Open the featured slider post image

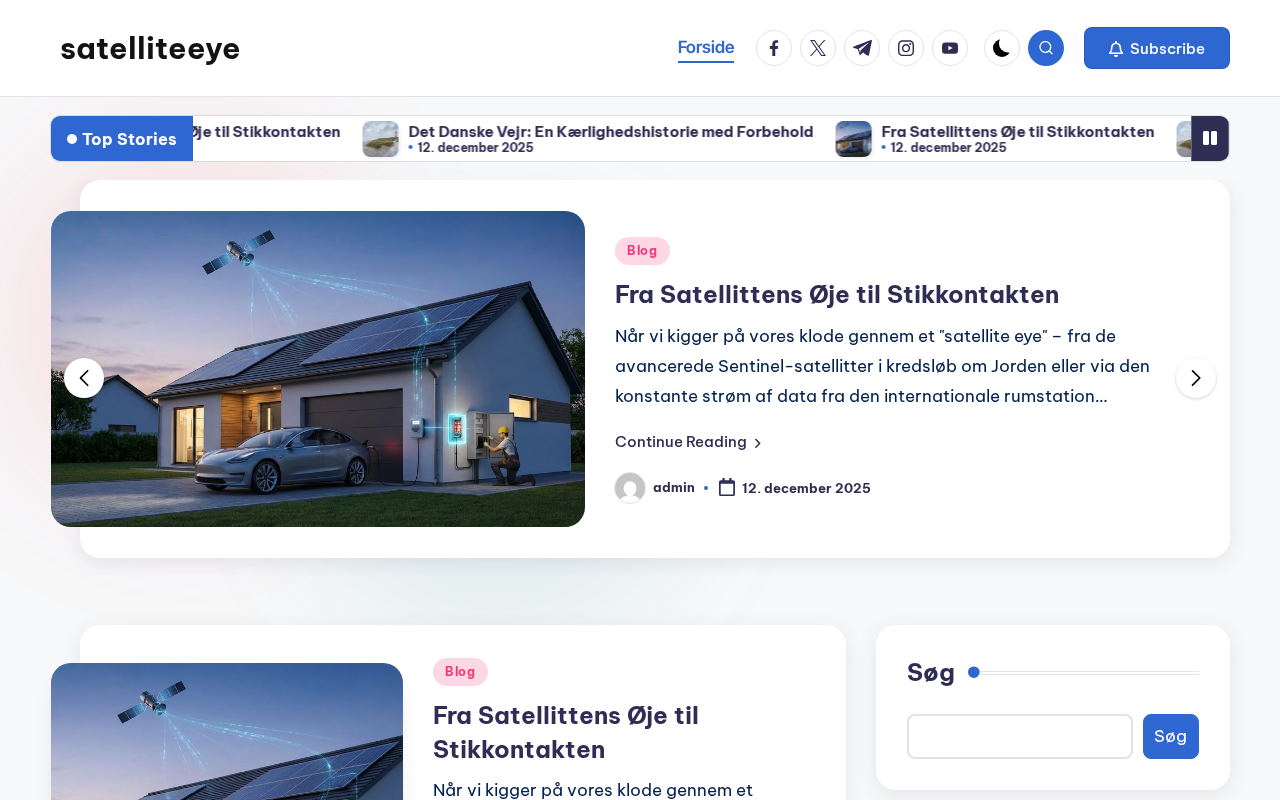[x=318, y=369]
